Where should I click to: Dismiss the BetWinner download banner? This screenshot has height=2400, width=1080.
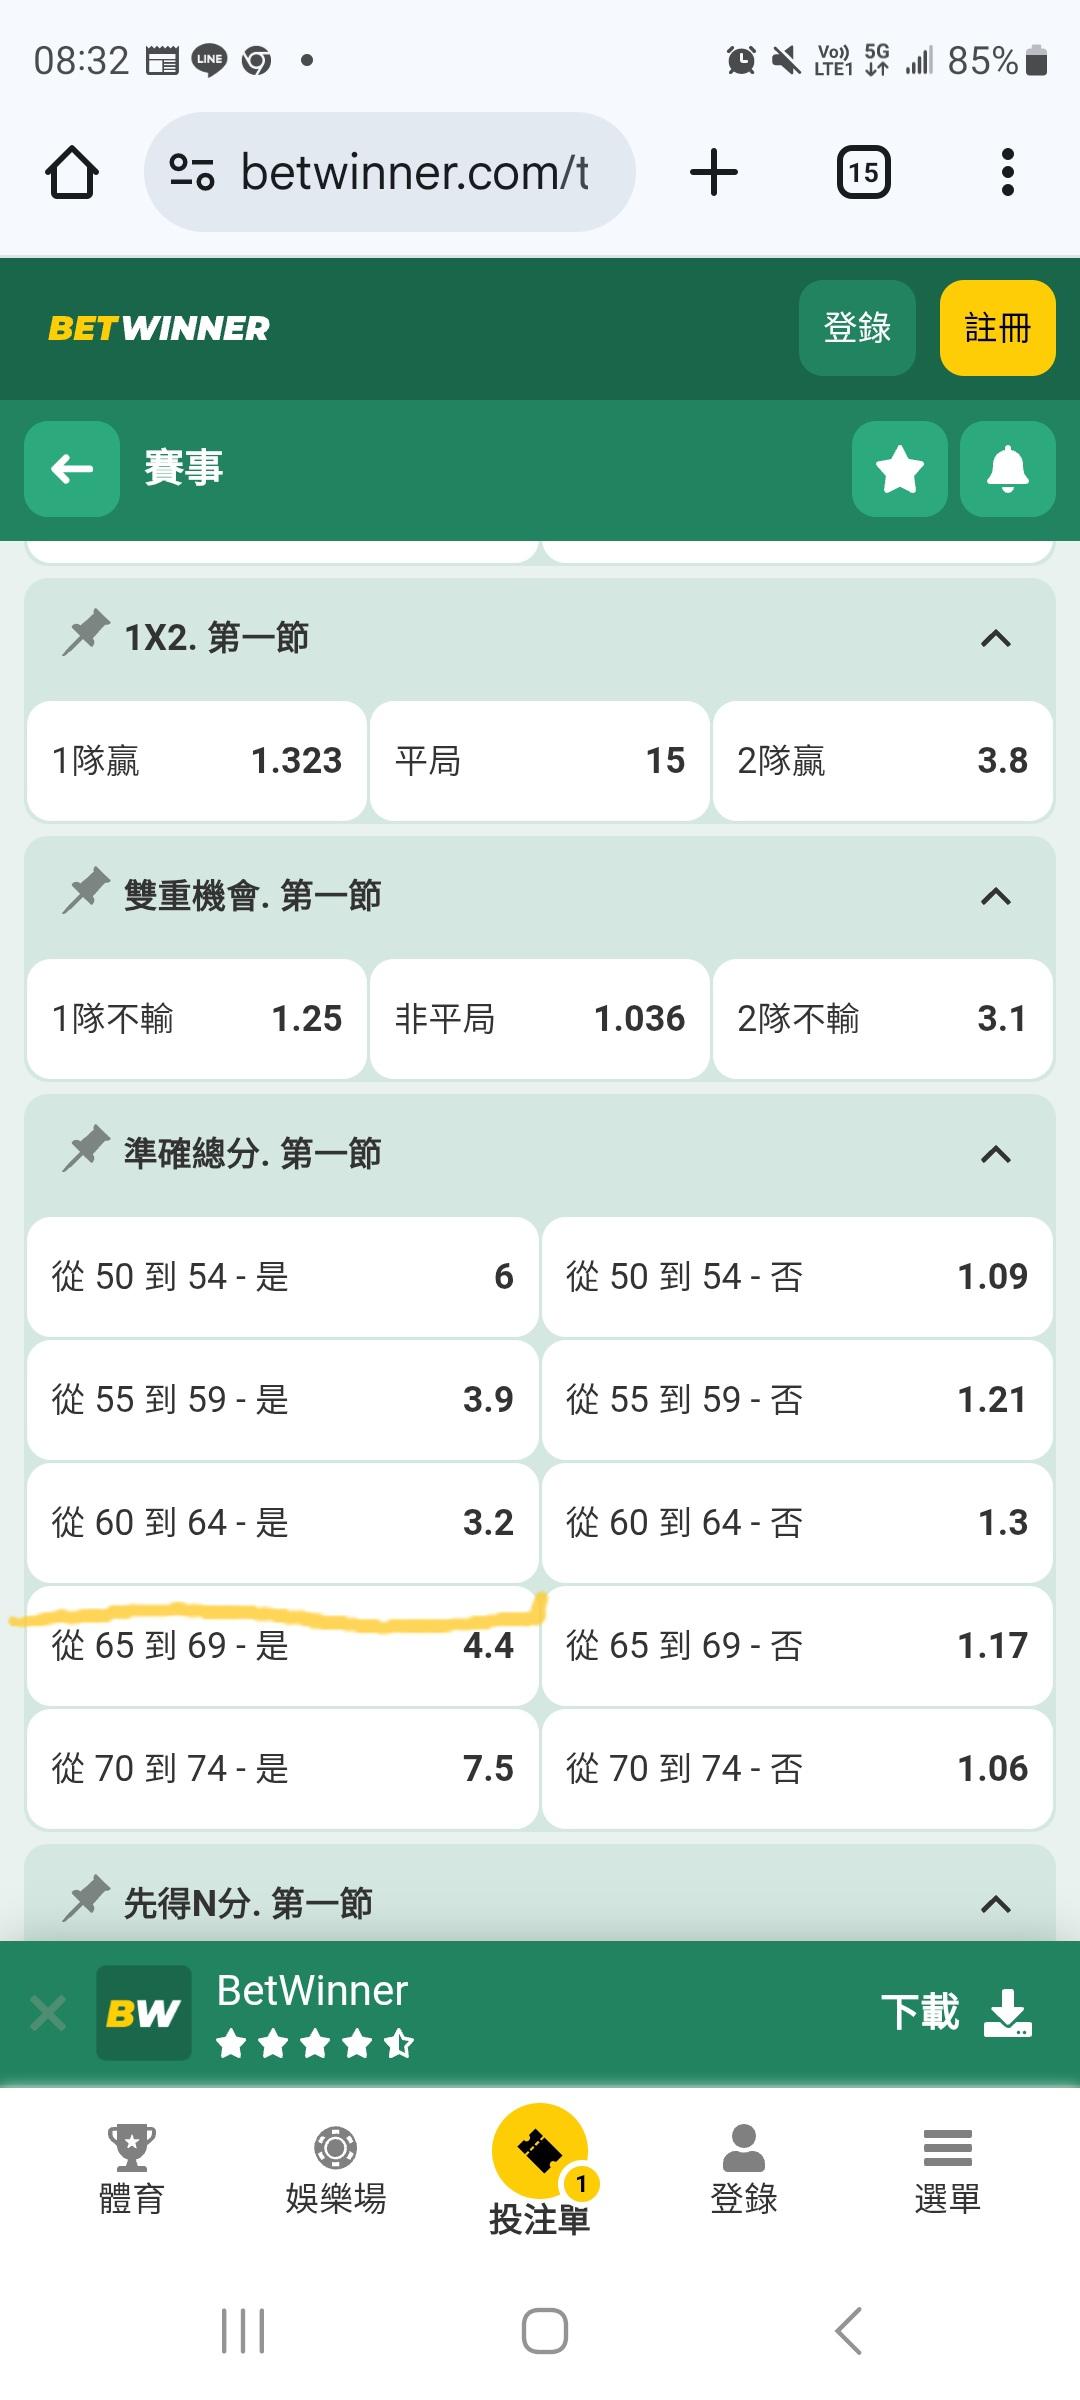point(48,2013)
